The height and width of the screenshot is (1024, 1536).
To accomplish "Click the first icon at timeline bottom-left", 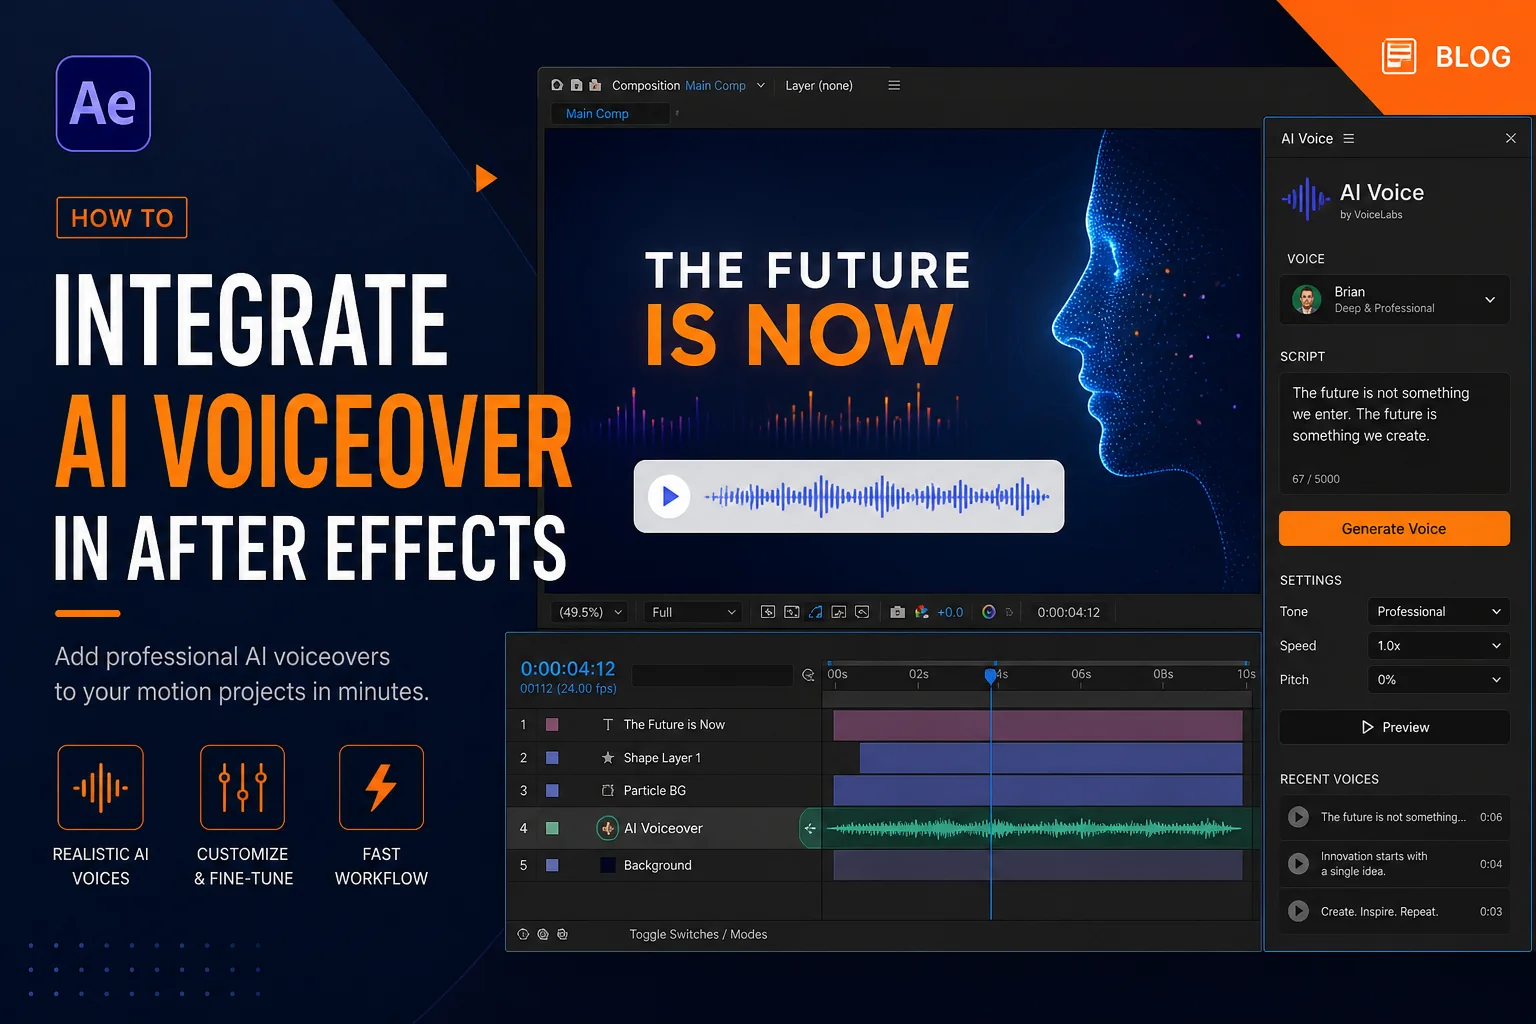I will coord(523,934).
